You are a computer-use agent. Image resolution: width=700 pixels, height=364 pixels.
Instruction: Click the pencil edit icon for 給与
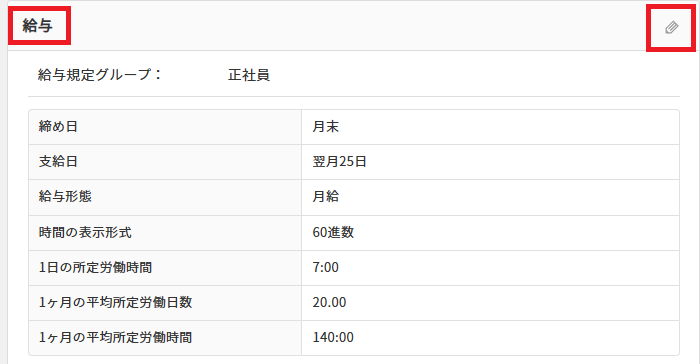671,28
